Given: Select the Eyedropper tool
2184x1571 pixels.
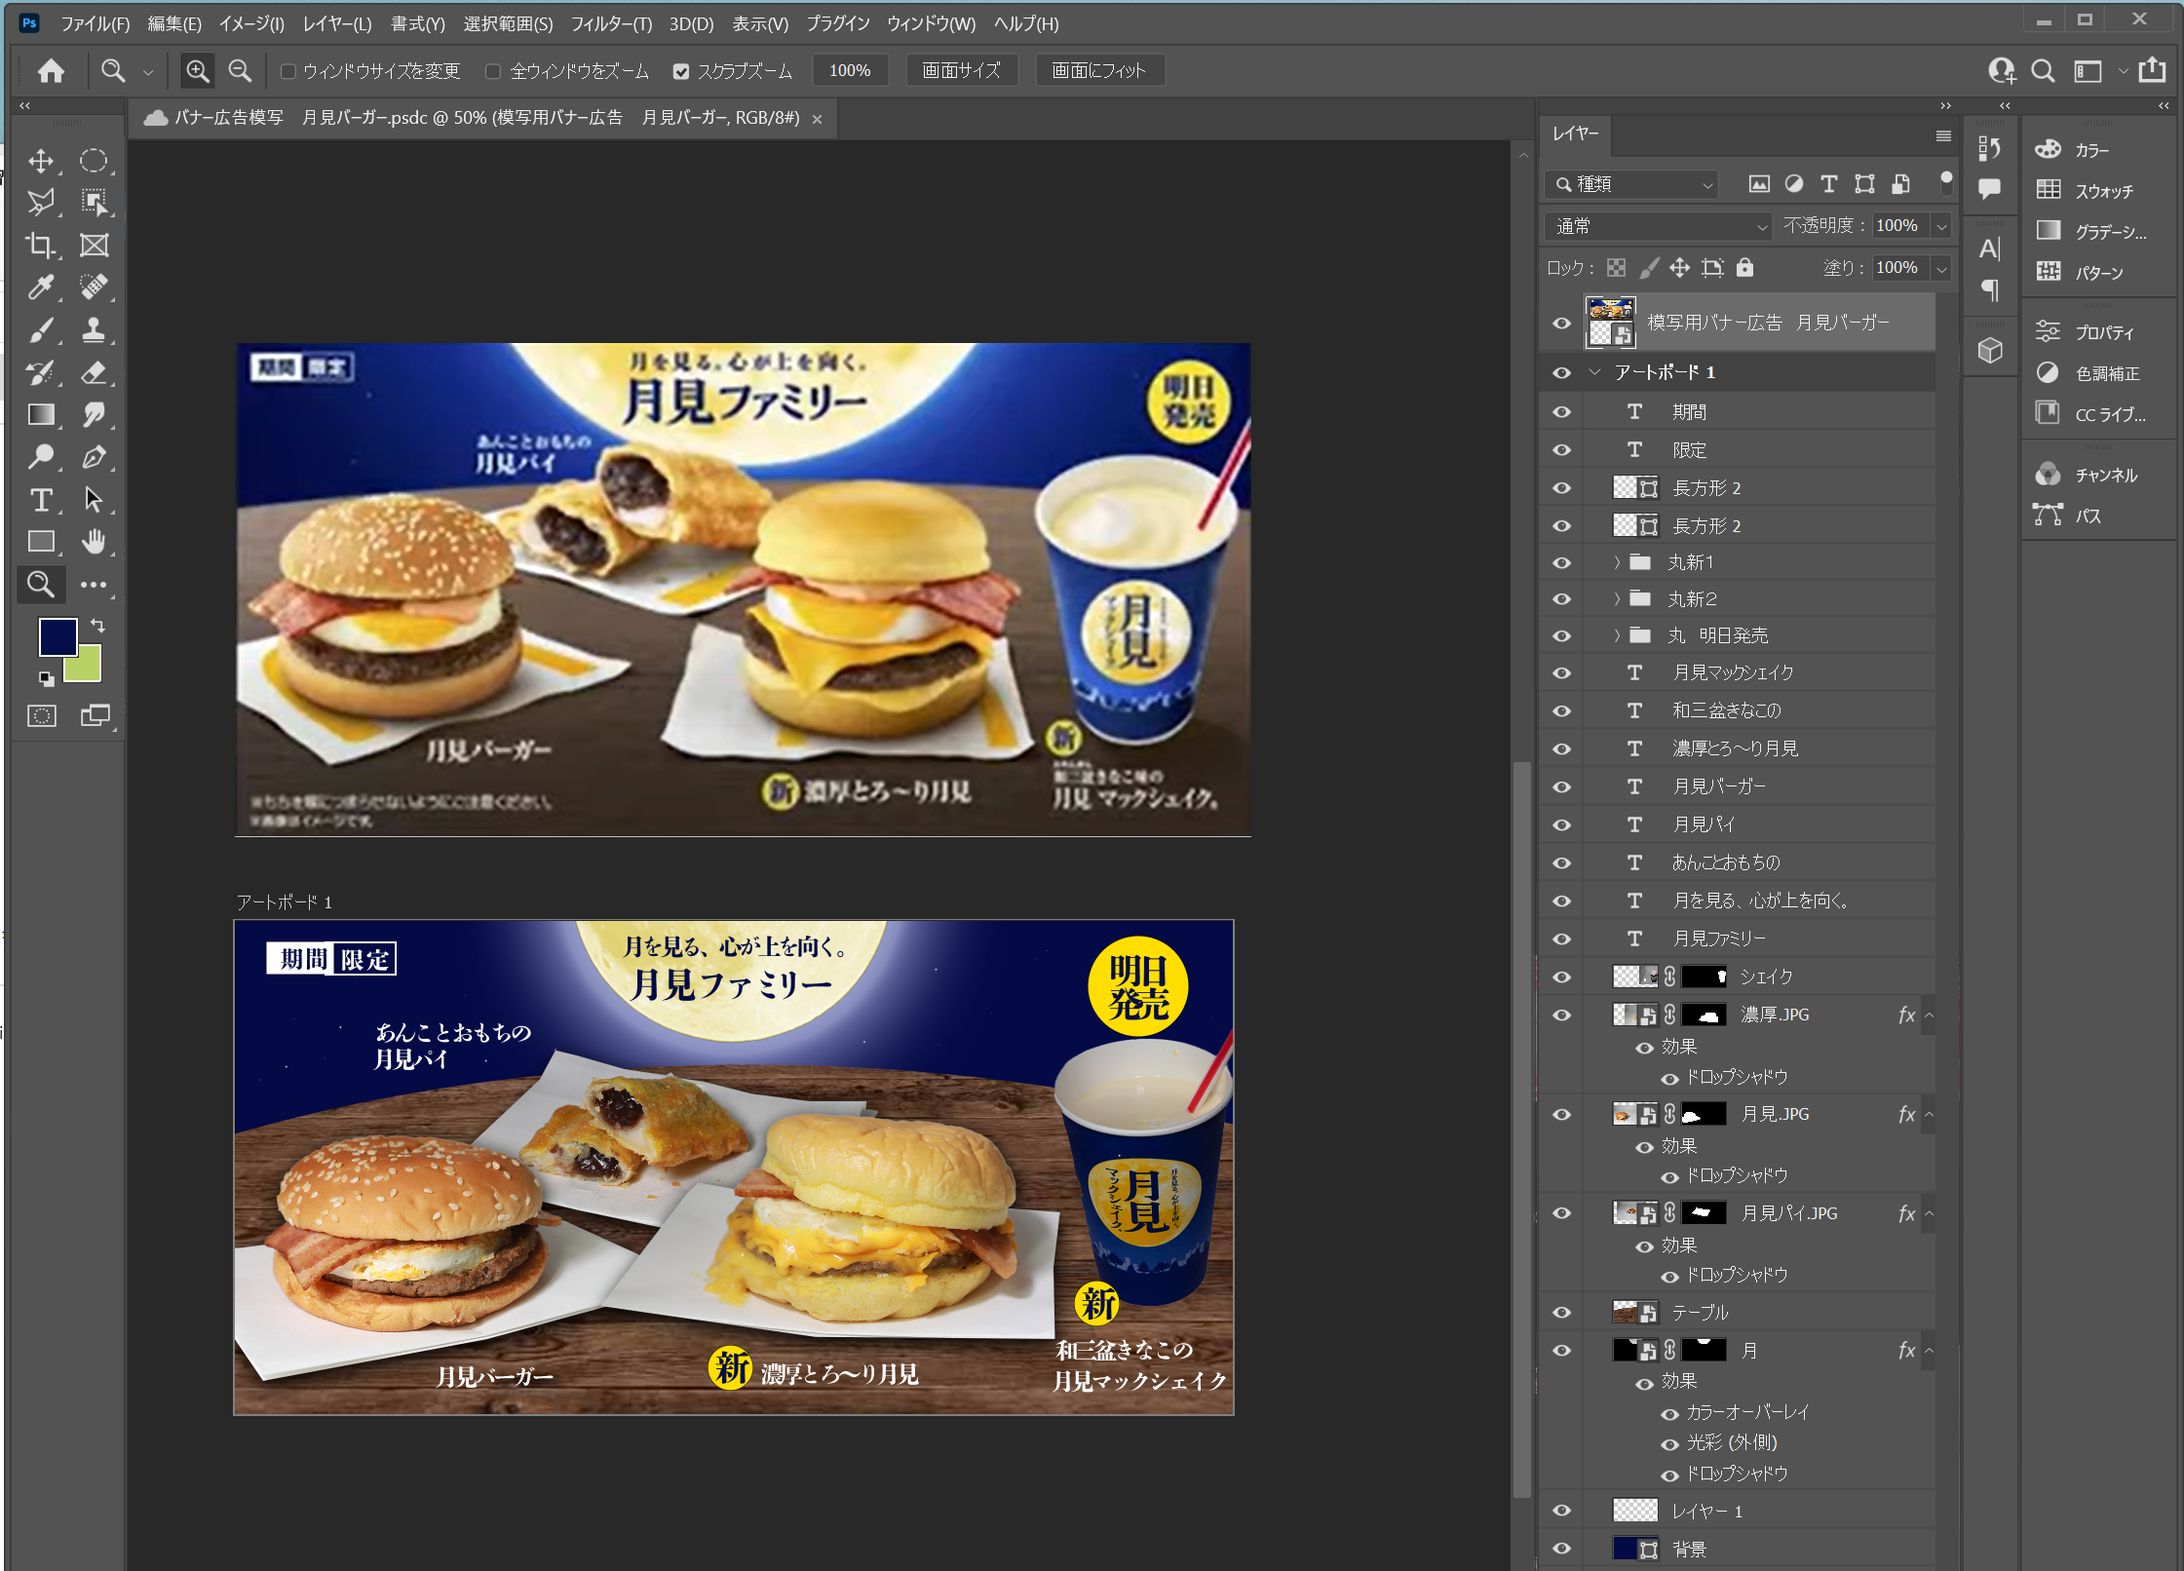Looking at the screenshot, I should pos(41,288).
